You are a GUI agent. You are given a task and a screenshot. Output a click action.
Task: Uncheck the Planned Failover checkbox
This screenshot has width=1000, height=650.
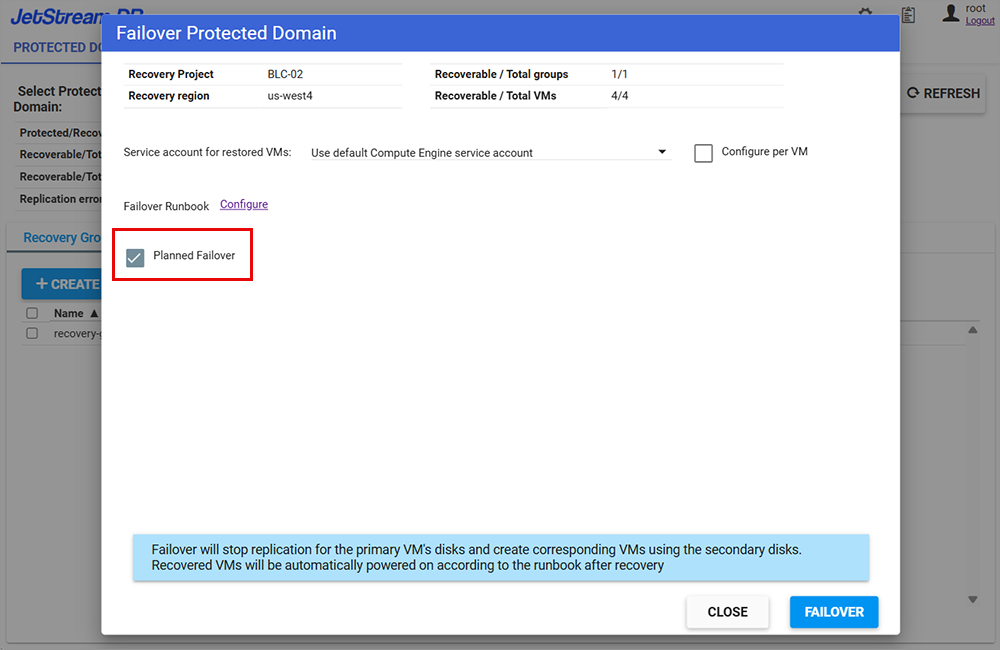pos(135,258)
